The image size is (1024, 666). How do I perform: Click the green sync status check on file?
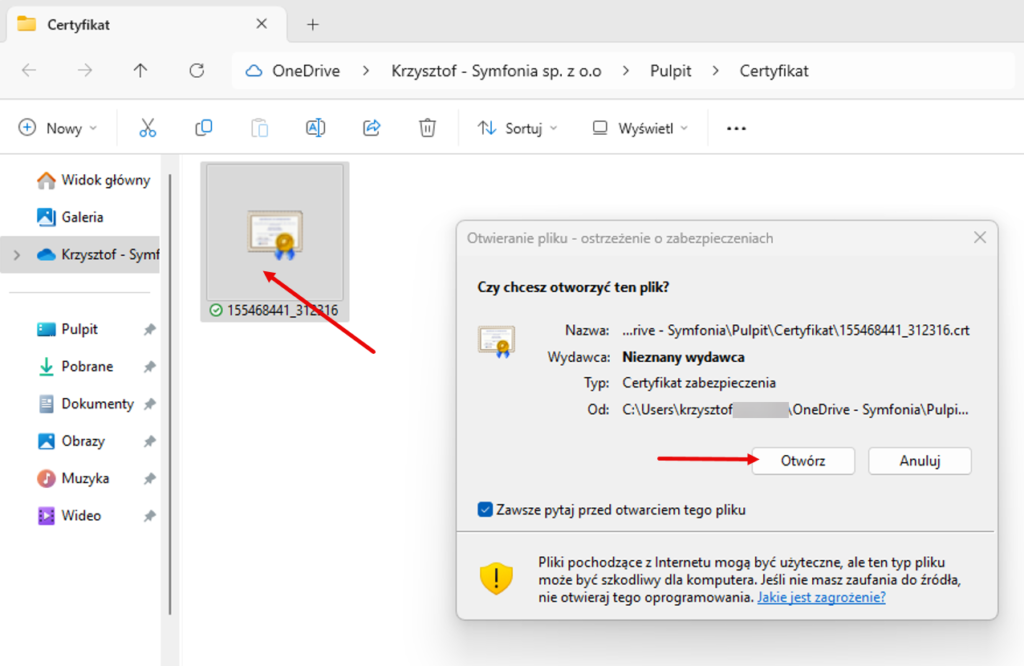pos(216,310)
